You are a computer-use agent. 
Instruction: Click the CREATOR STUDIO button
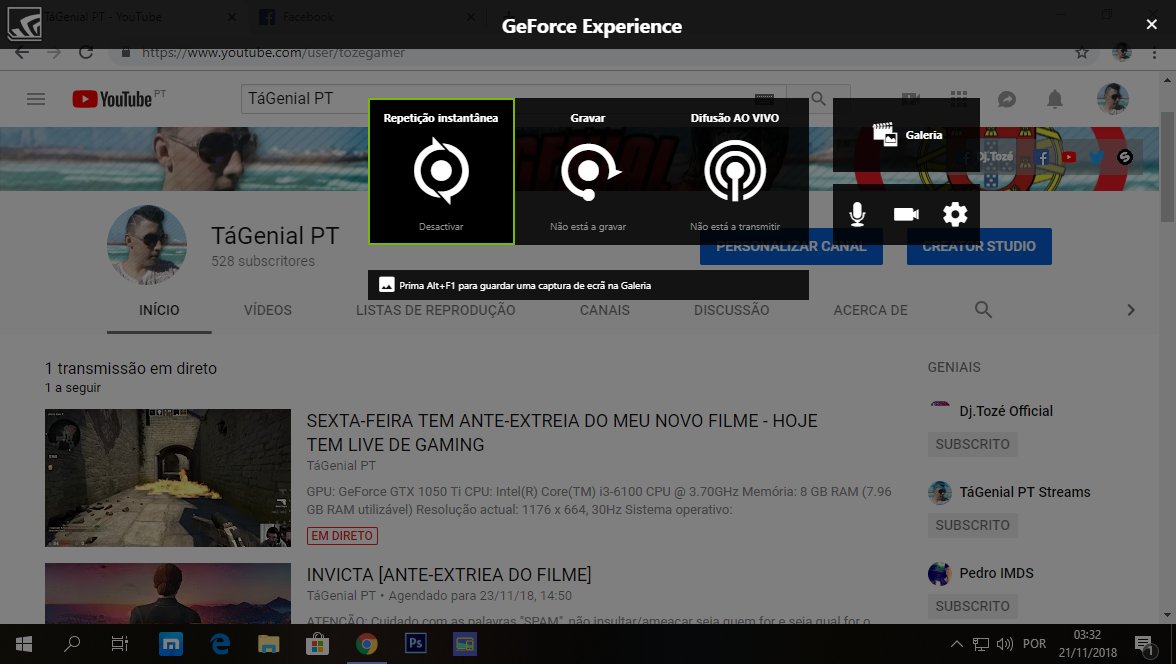click(x=979, y=246)
